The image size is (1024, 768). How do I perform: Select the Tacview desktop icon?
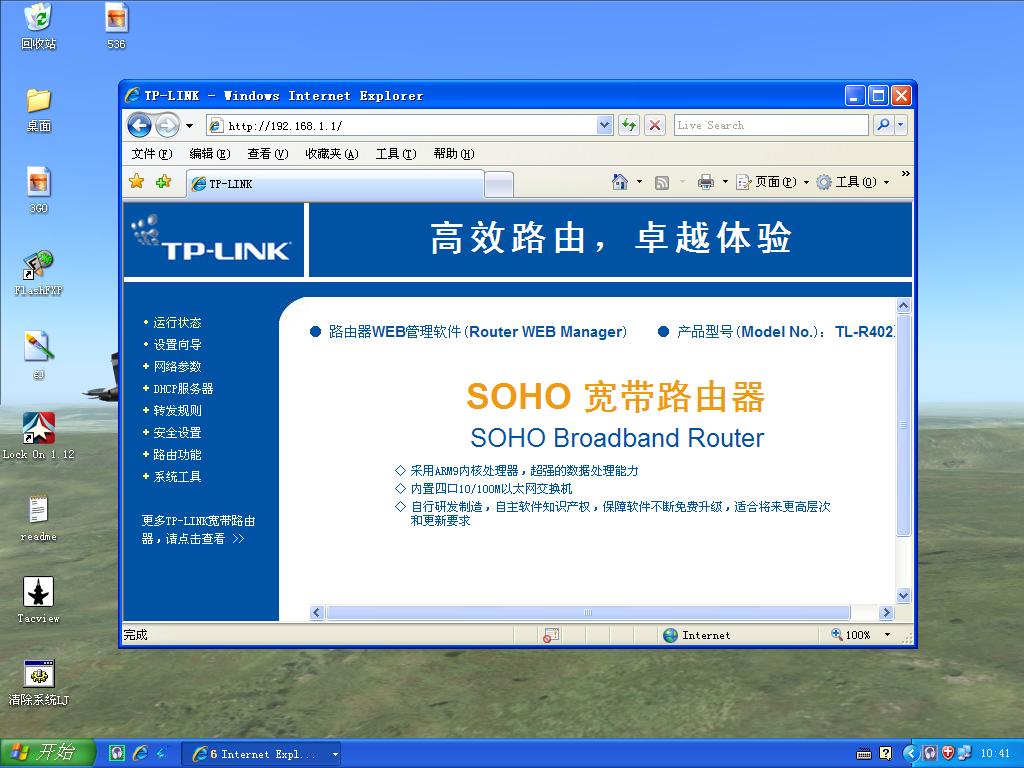pos(39,601)
